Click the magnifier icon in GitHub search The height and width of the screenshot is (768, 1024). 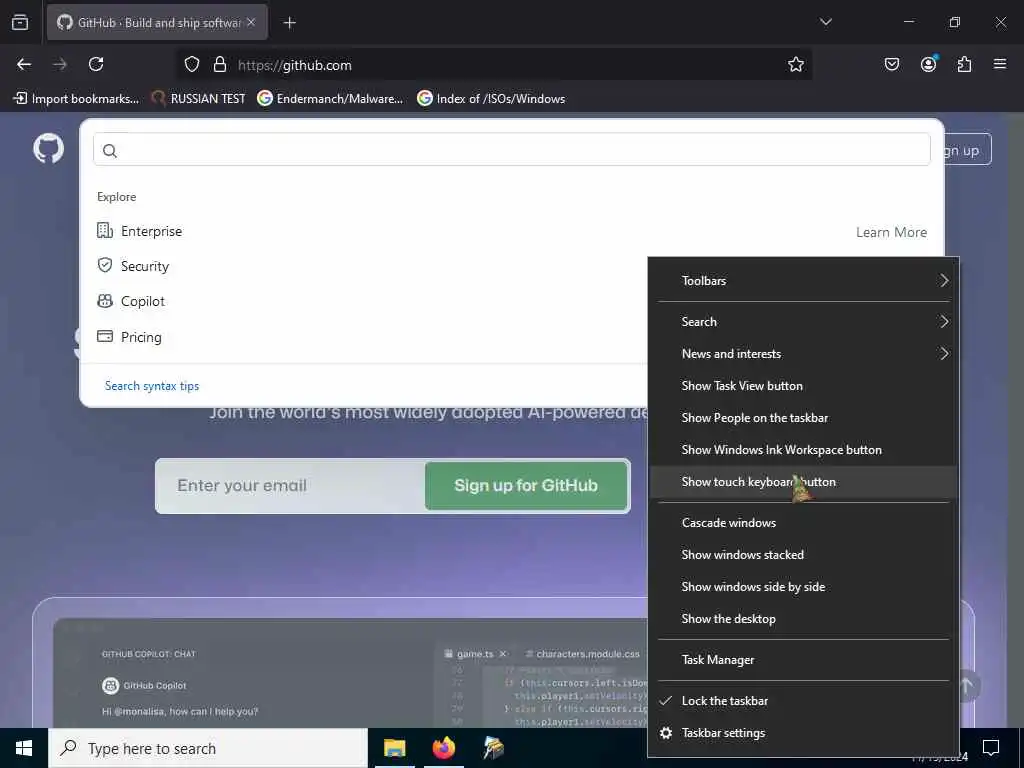(x=110, y=151)
